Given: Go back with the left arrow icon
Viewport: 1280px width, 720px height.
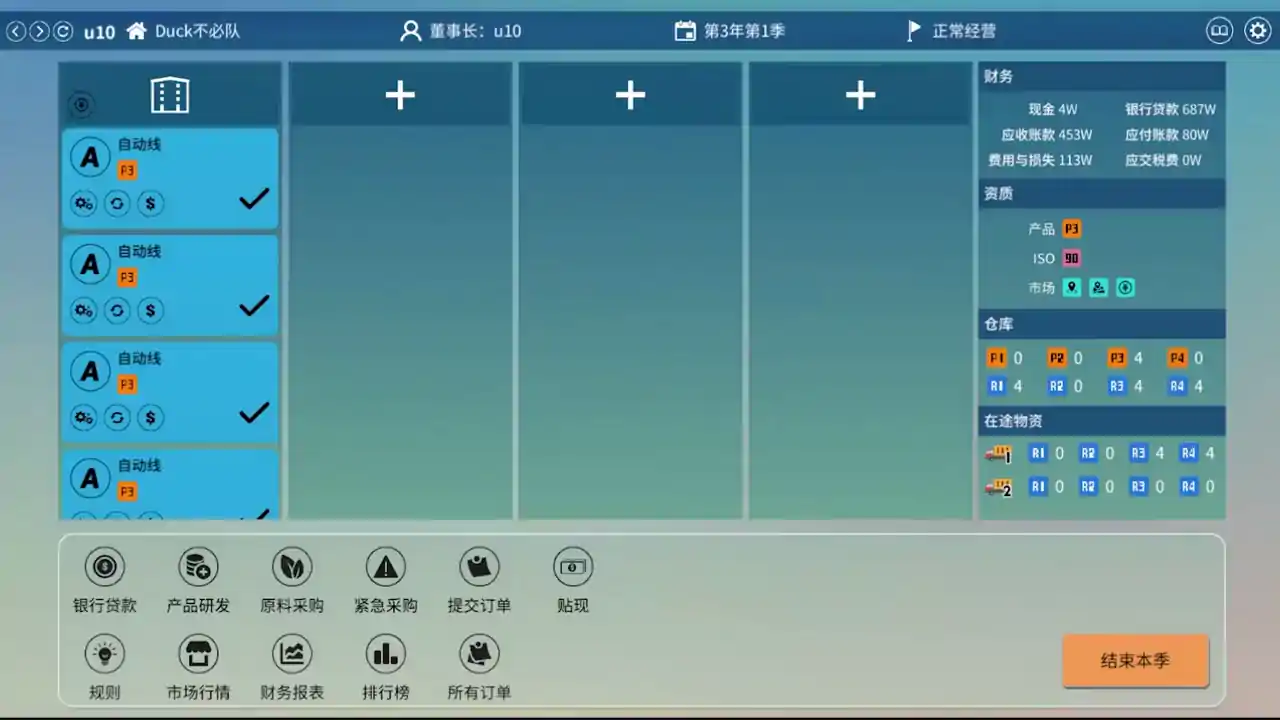Looking at the screenshot, I should [x=16, y=31].
